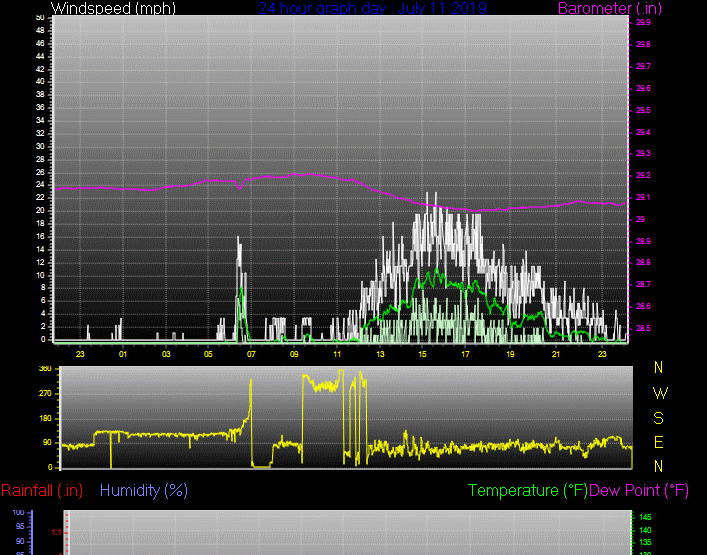
Task: Select hour 19 on the time axis
Action: [x=509, y=354]
